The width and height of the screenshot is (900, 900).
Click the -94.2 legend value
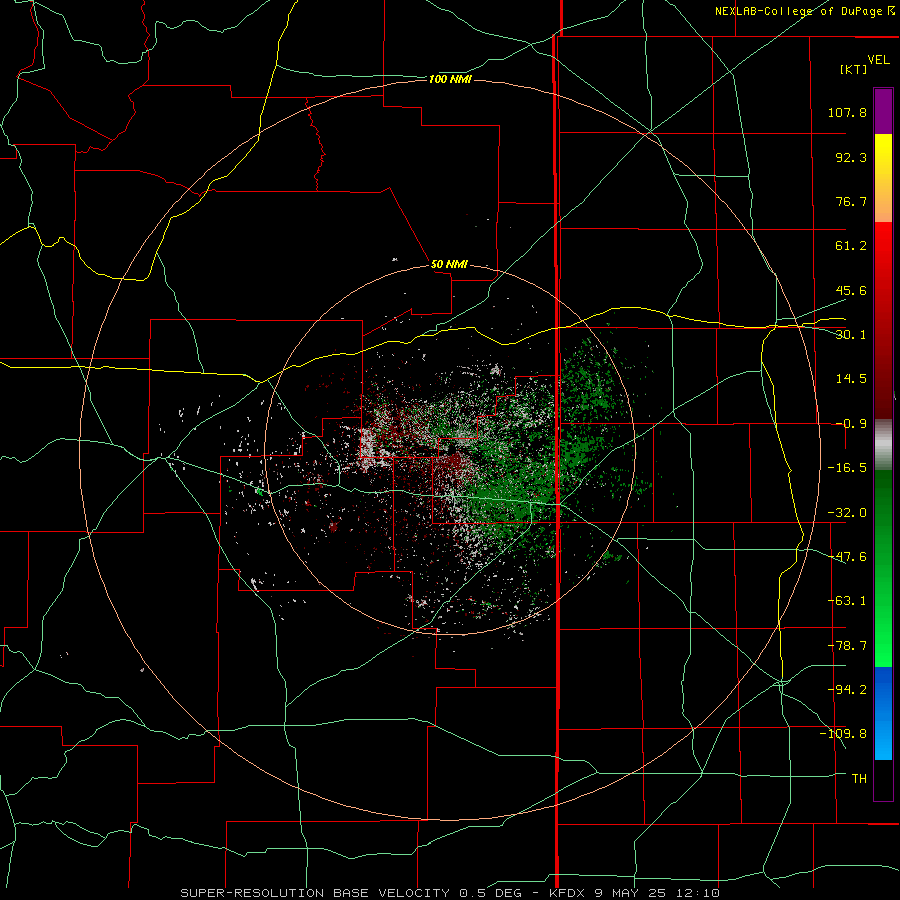click(x=847, y=689)
